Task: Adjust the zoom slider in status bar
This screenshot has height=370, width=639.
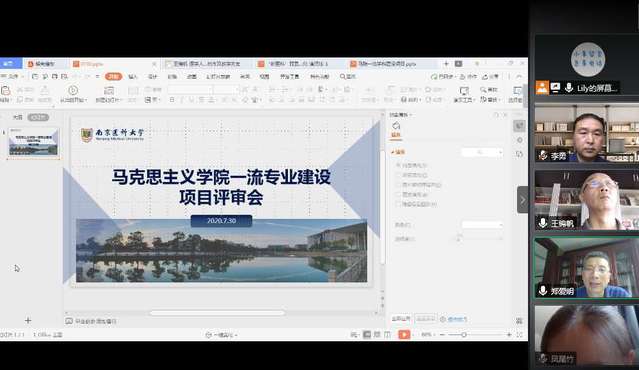Action: click(x=463, y=335)
